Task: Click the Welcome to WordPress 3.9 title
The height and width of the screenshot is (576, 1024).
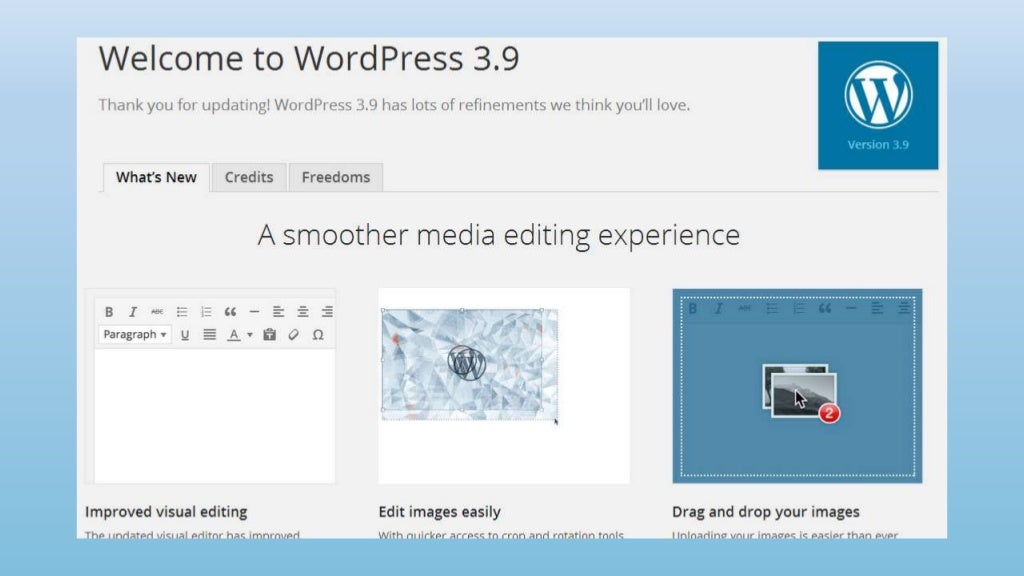Action: click(309, 58)
